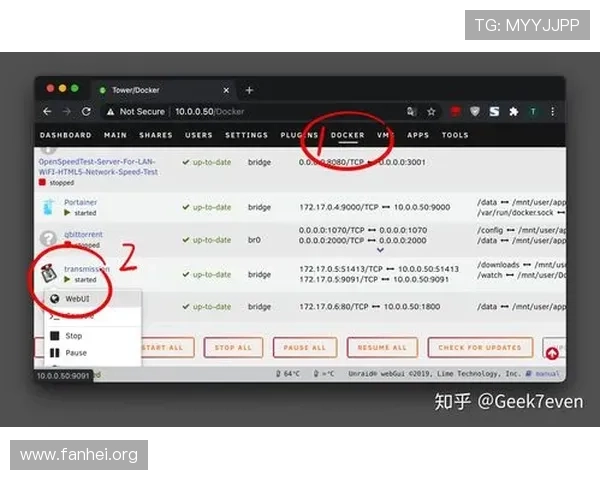Open the Shares menu
The height and width of the screenshot is (480, 600).
click(x=156, y=135)
